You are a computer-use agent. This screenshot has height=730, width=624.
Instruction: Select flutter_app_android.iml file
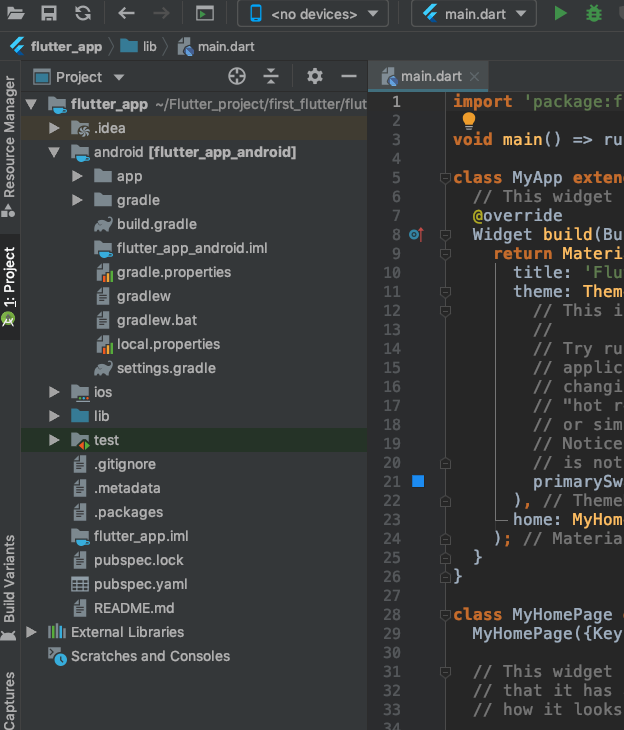pyautogui.click(x=192, y=248)
